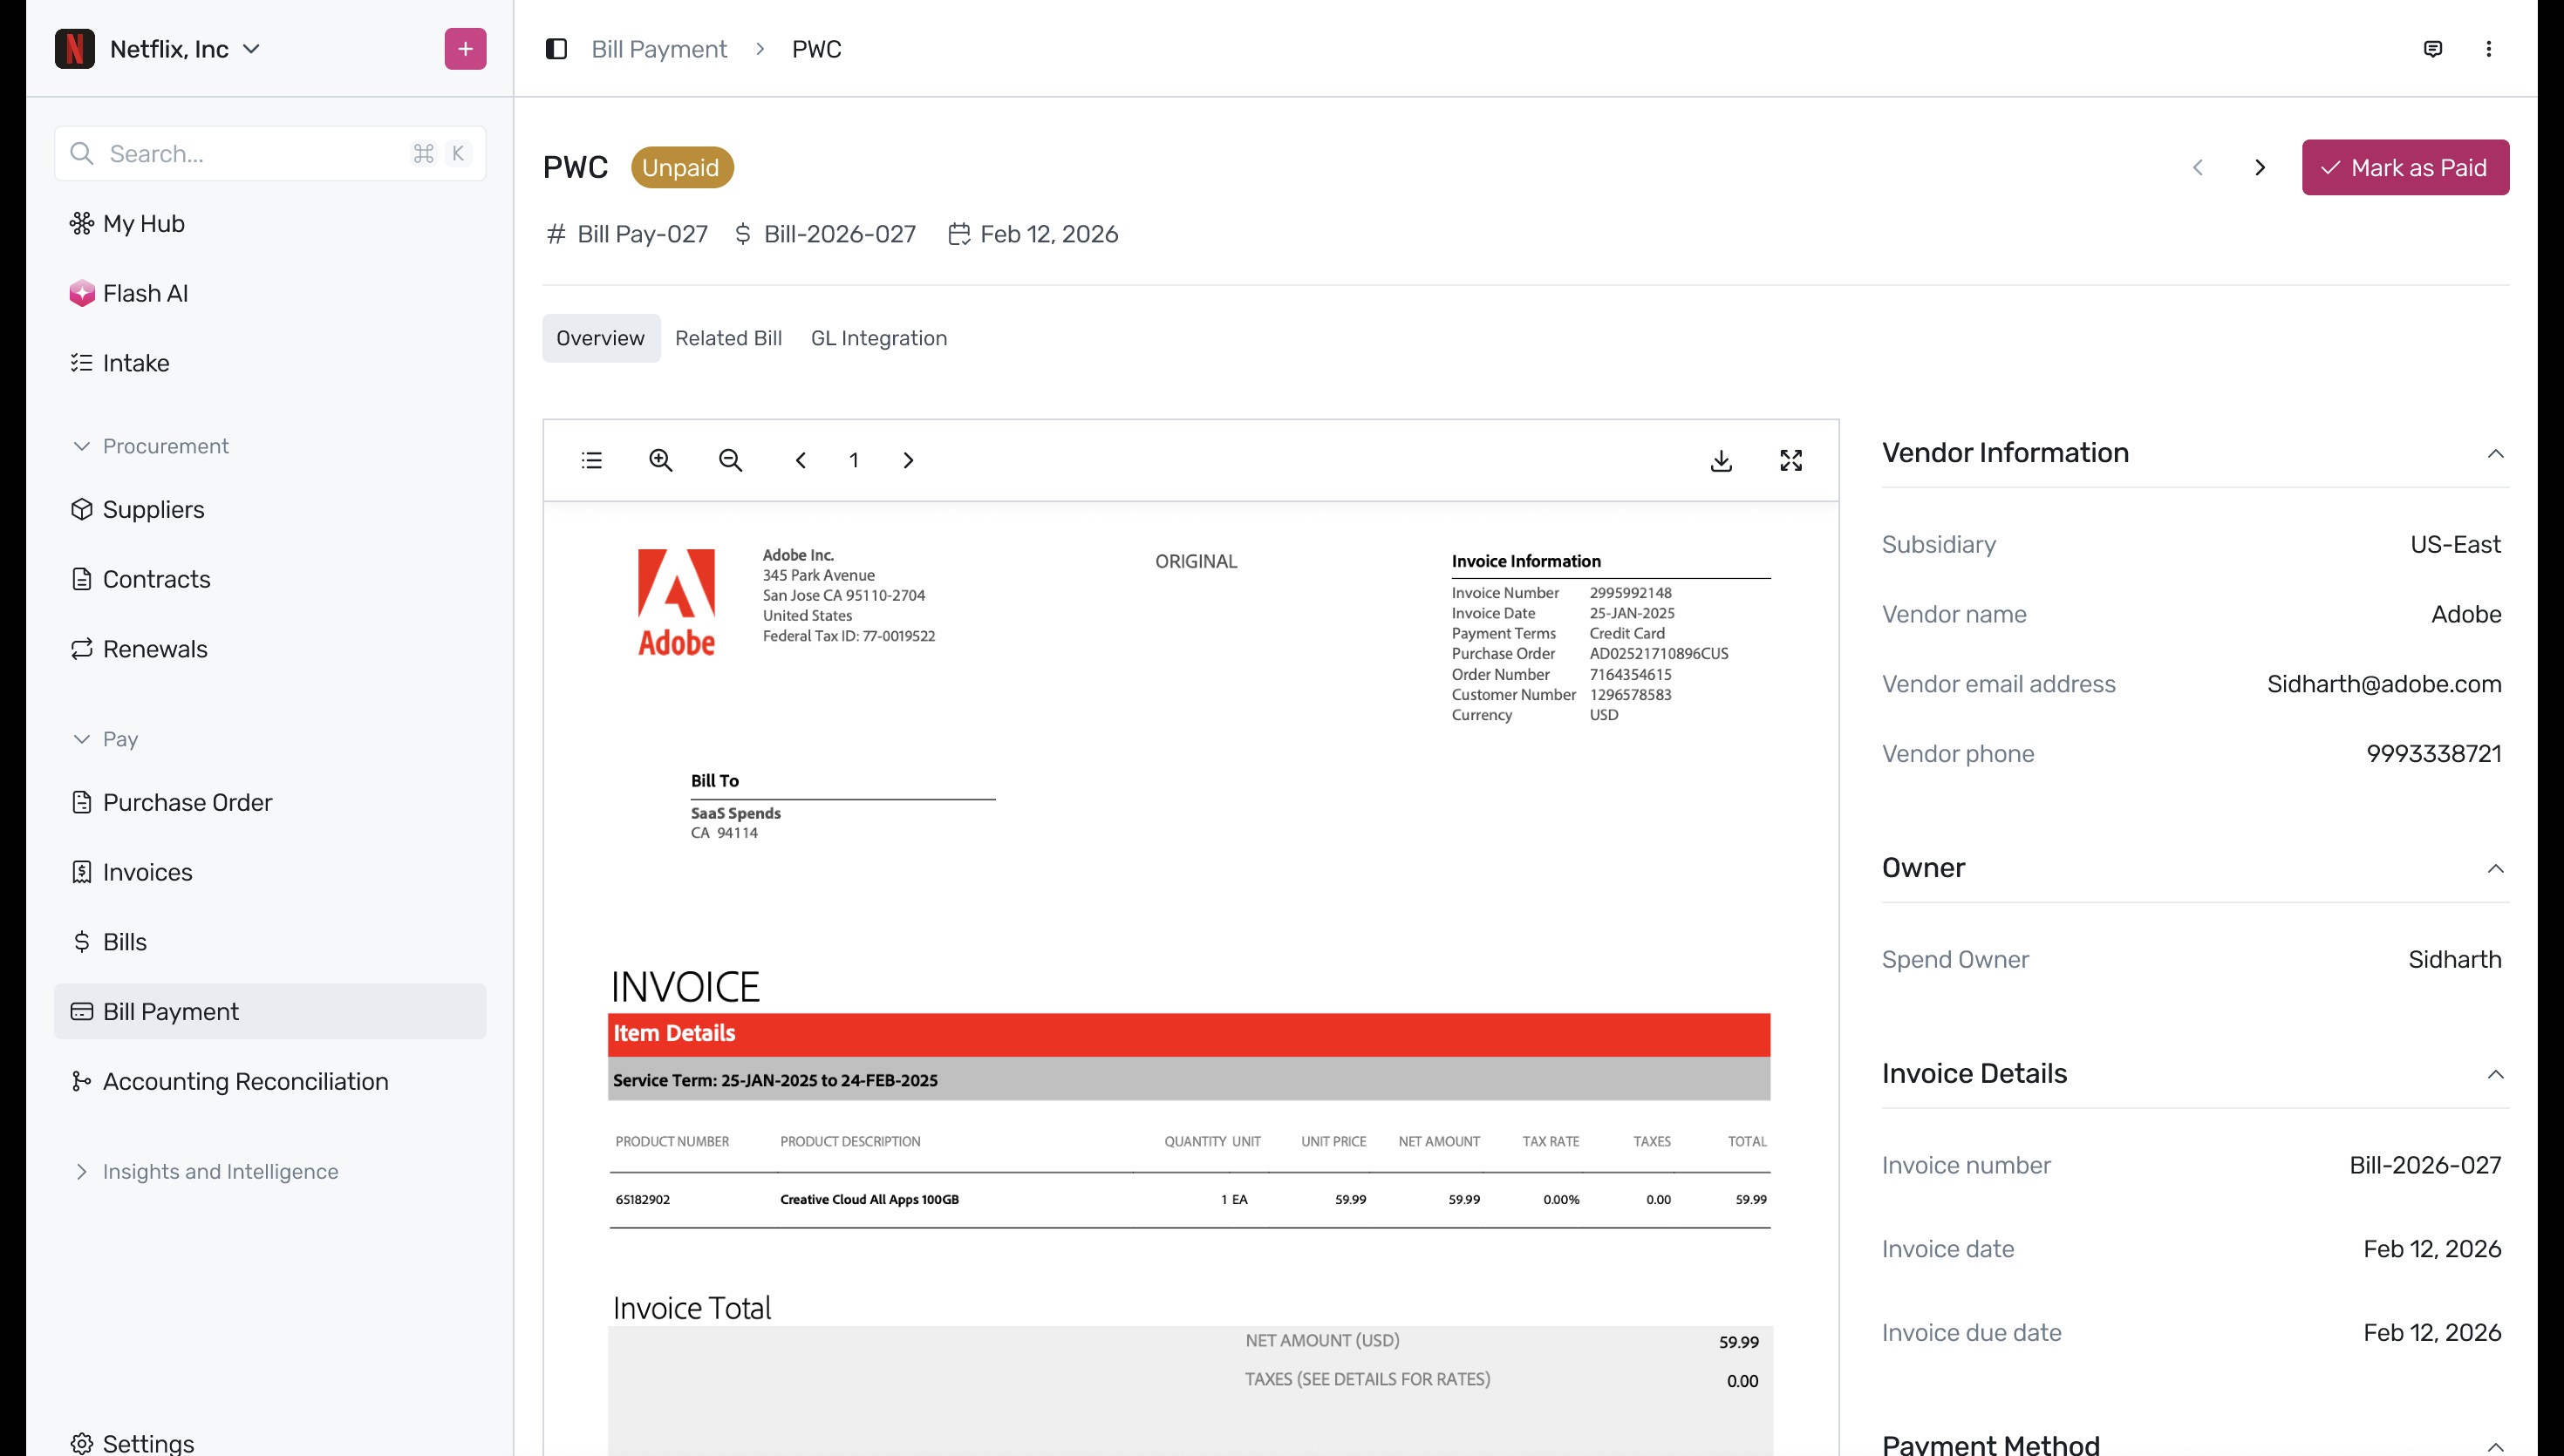Image resolution: width=2564 pixels, height=1456 pixels.
Task: Click the Netflix logo icon
Action: pyautogui.click(x=75, y=49)
